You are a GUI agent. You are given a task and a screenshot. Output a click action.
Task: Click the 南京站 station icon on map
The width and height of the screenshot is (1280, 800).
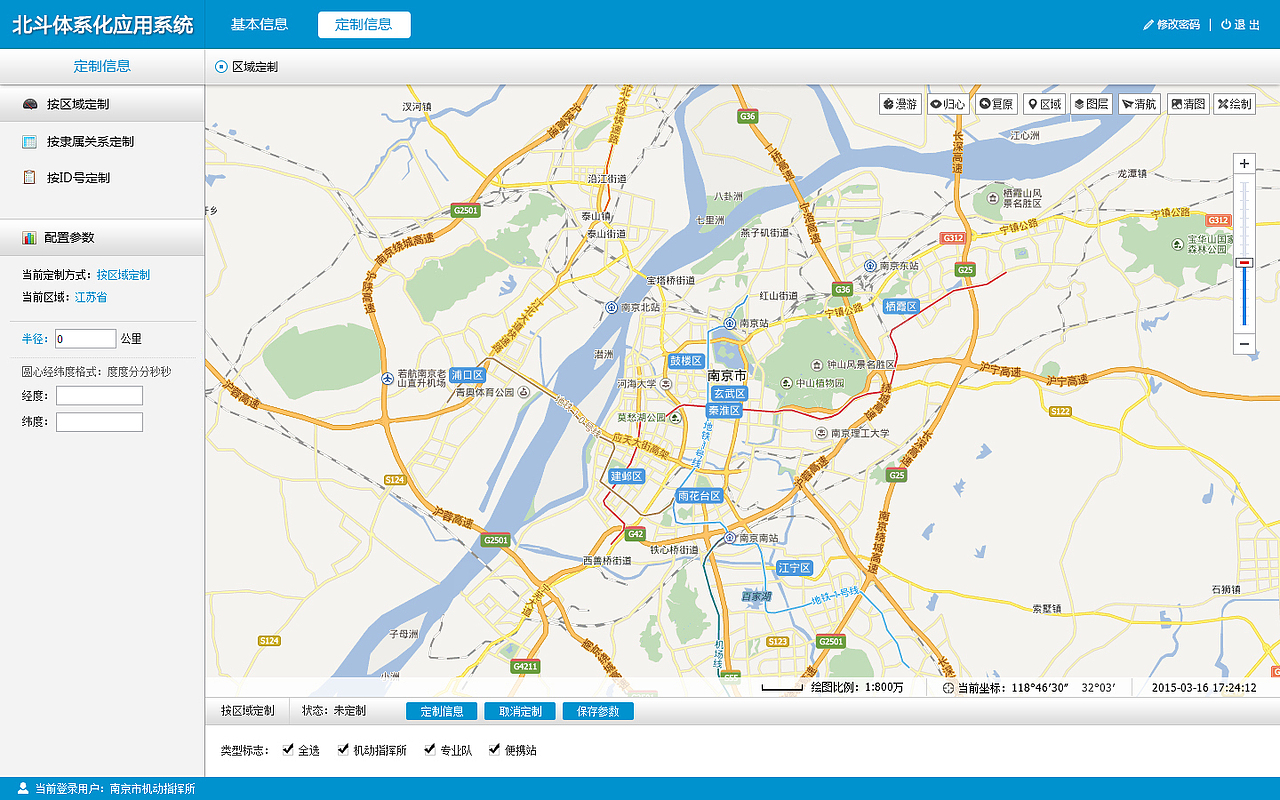730,324
